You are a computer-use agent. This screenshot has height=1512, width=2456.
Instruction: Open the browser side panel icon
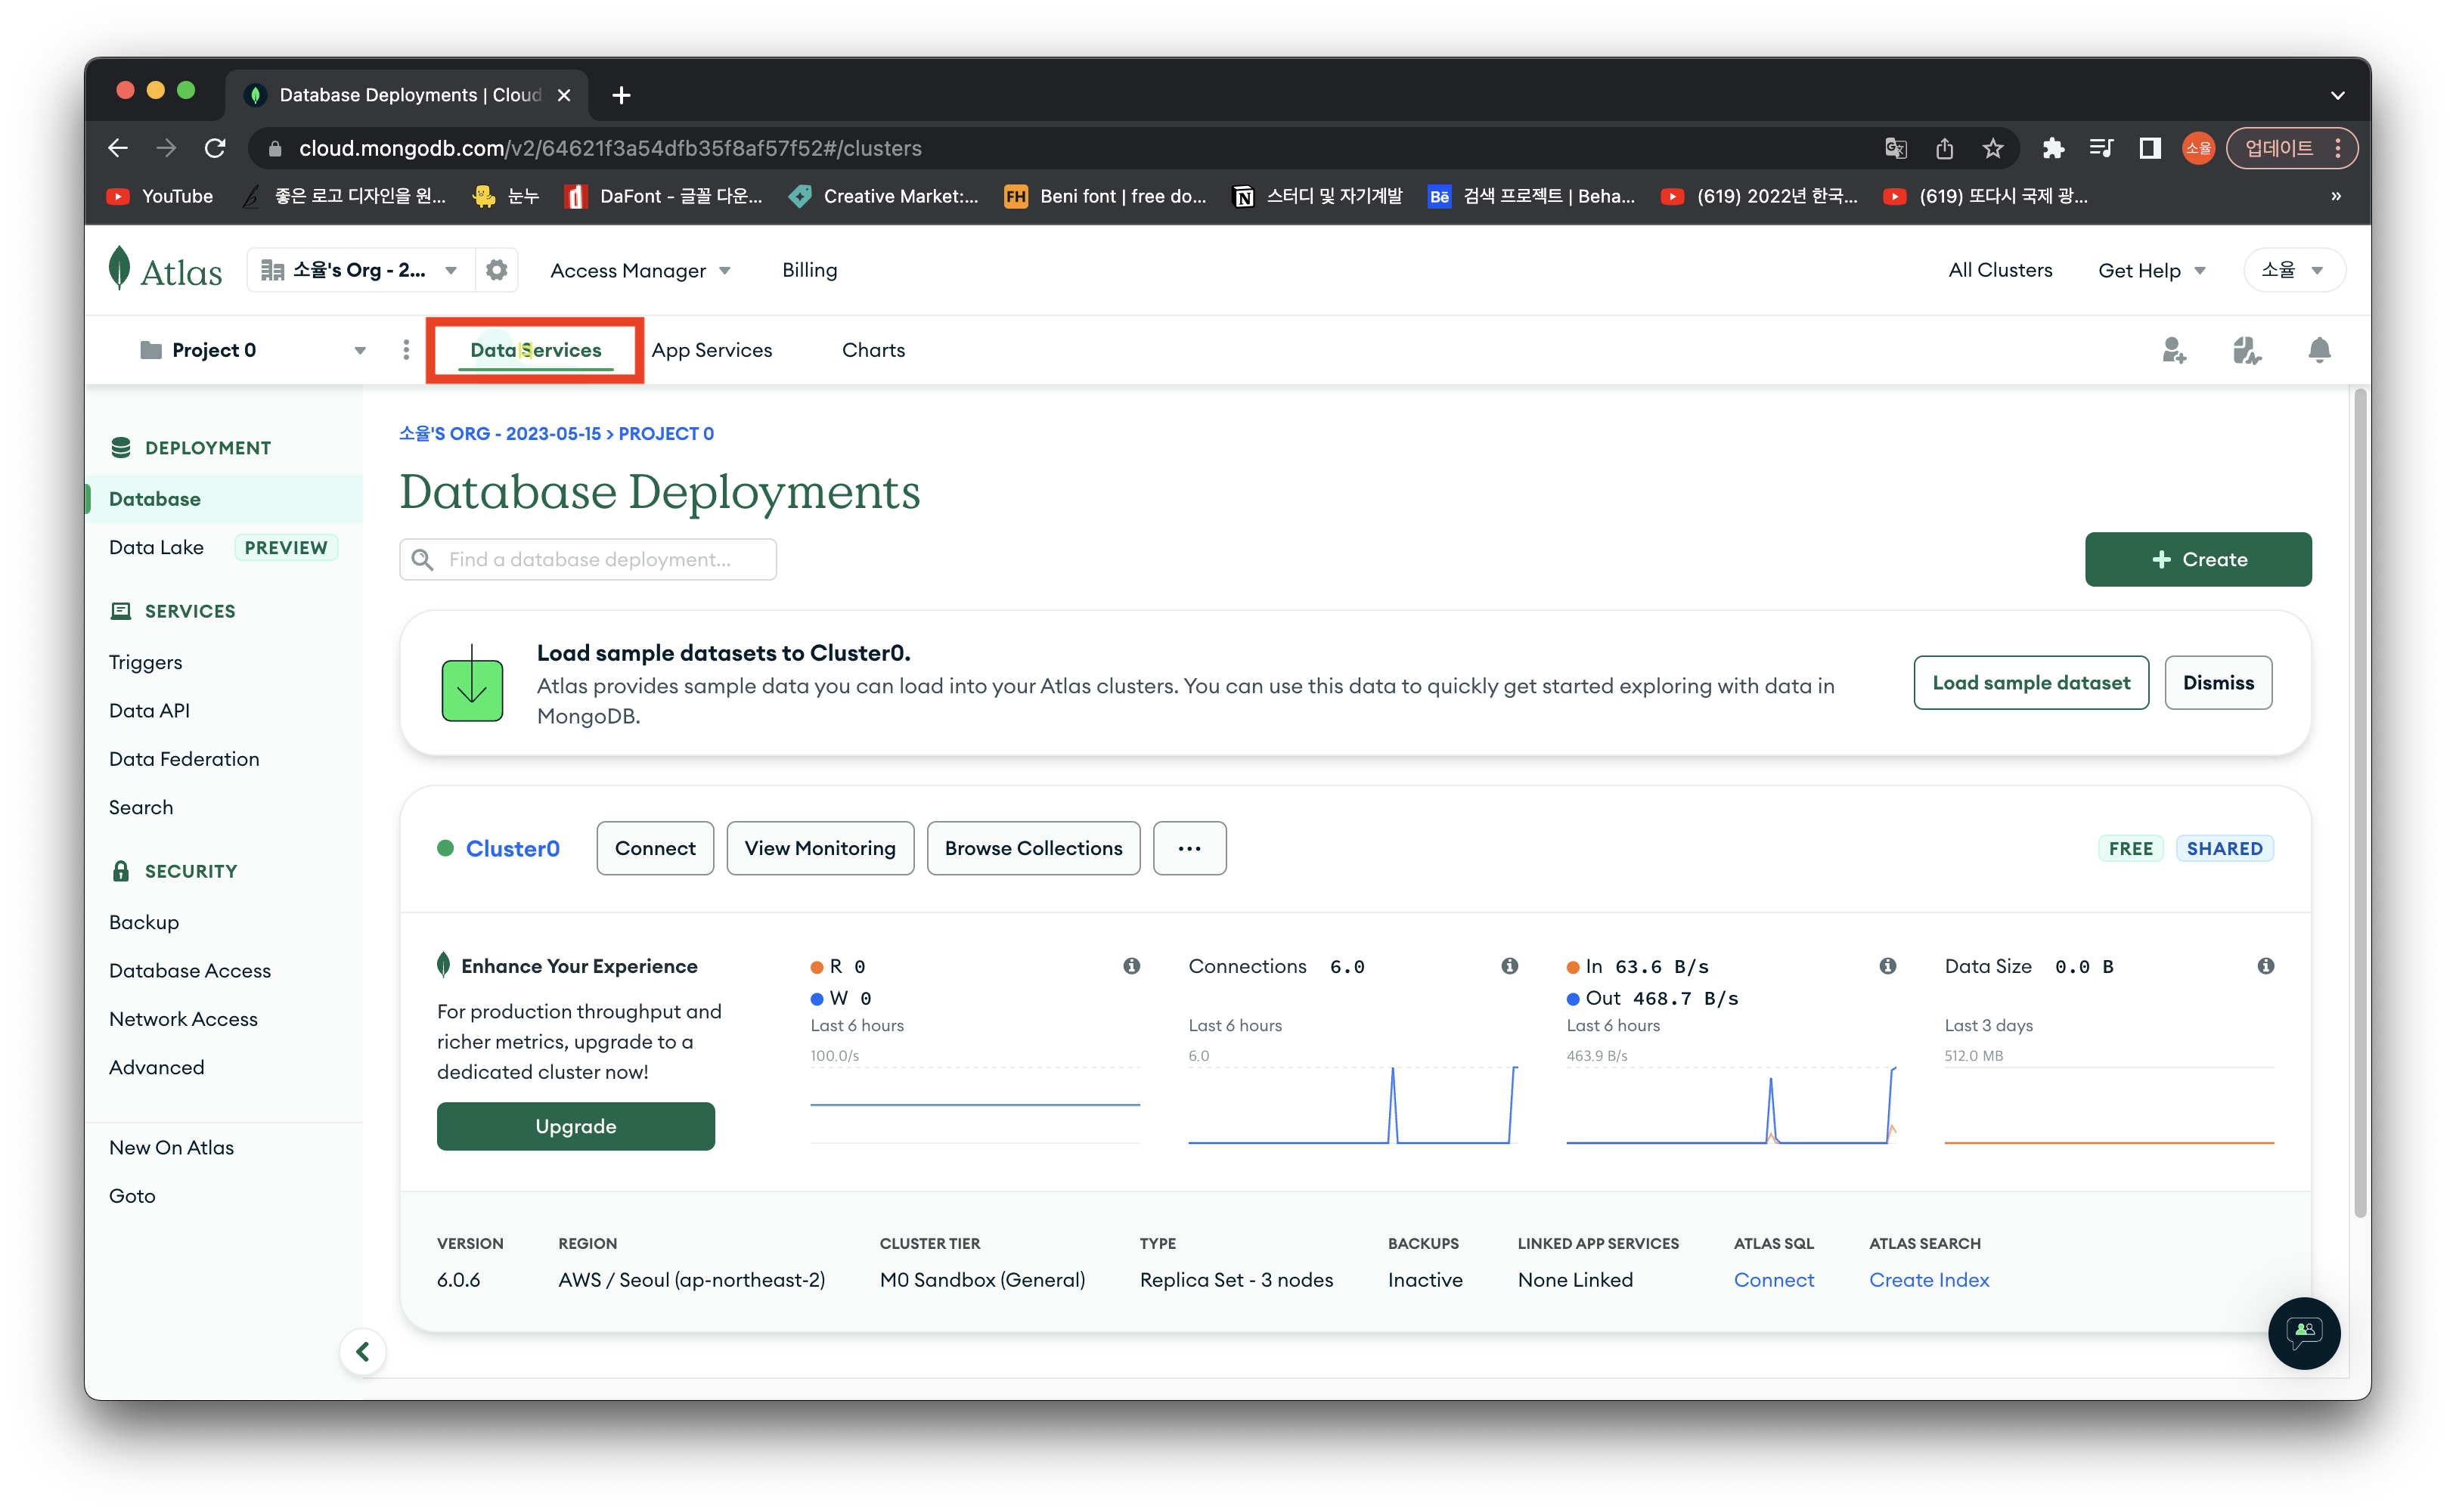pyautogui.click(x=2149, y=148)
